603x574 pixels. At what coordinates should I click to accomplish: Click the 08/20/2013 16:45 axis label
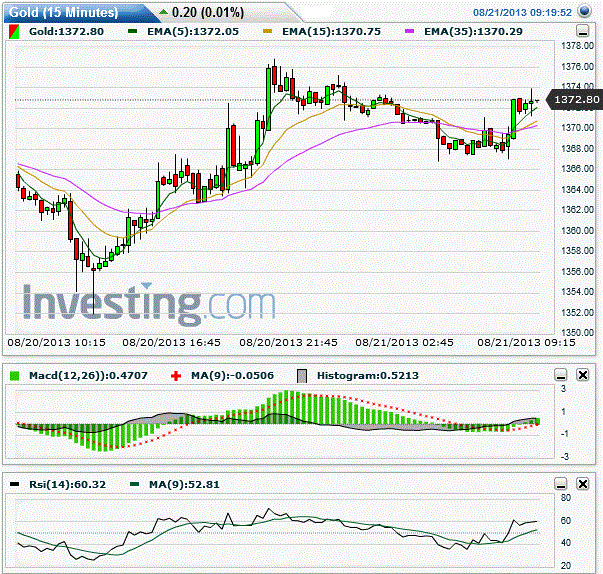click(172, 343)
